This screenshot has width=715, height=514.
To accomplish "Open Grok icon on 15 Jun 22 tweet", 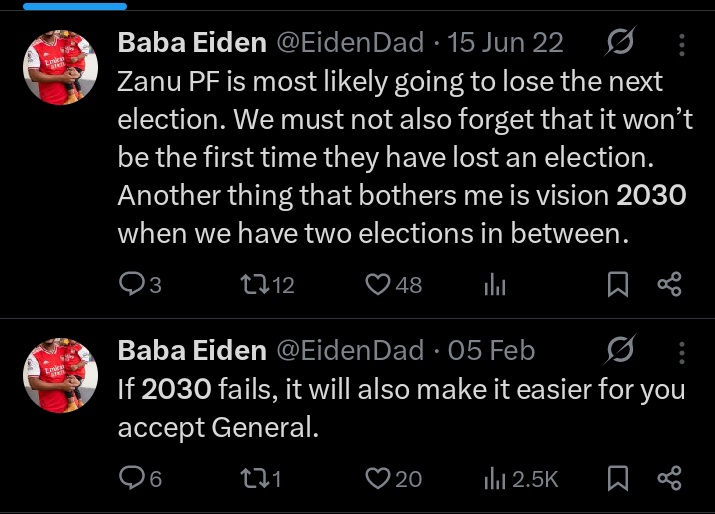I will 620,43.
